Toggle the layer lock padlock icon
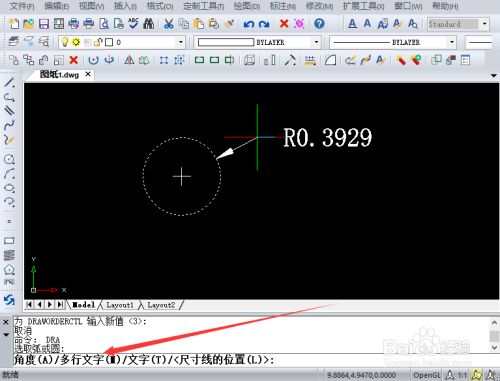Viewport: 500px width, 381px height. [98, 42]
